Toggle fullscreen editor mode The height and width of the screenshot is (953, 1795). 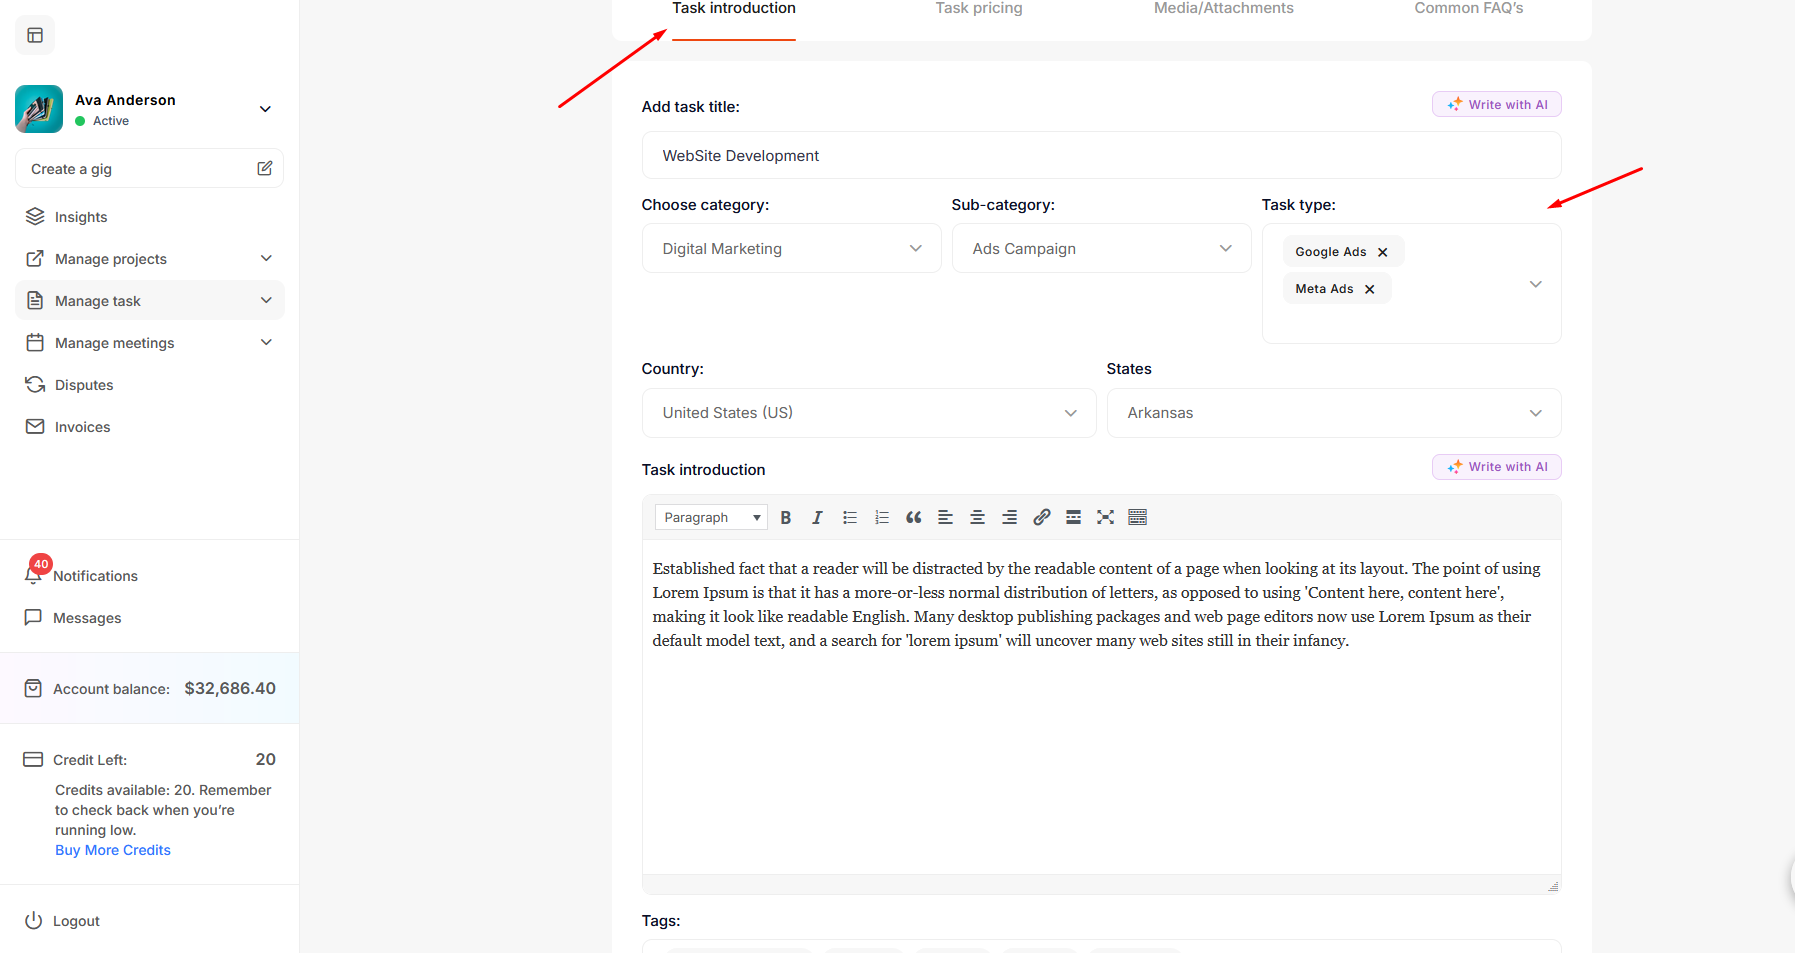pos(1105,517)
